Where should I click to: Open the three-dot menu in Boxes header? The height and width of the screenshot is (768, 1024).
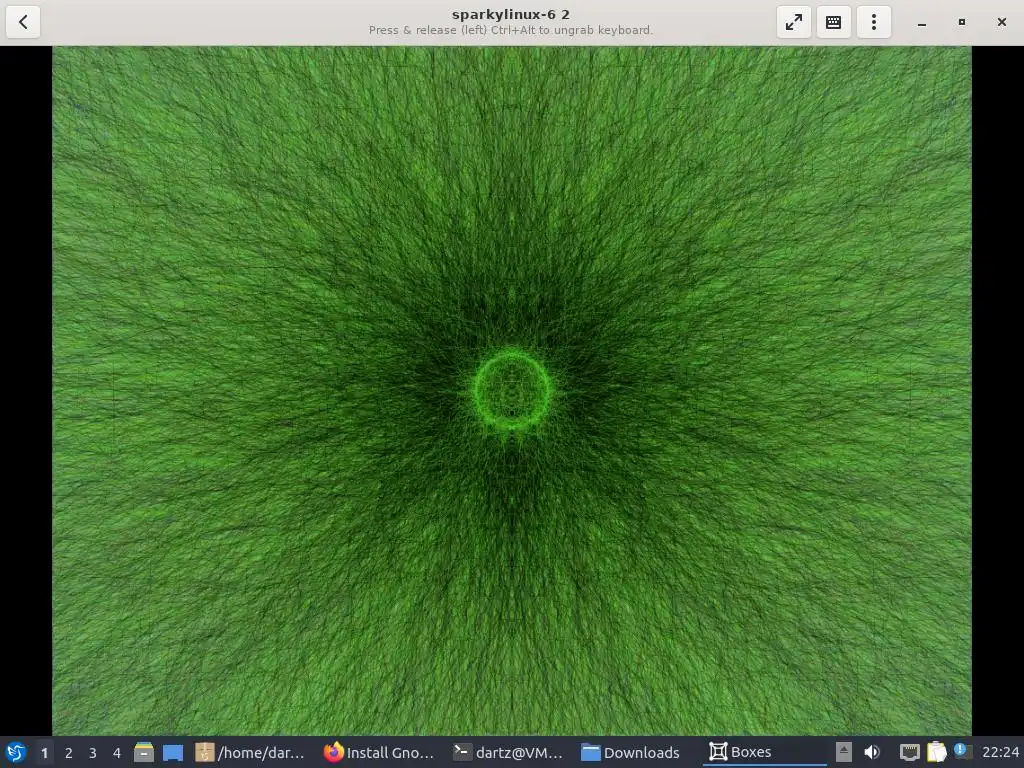pos(874,22)
